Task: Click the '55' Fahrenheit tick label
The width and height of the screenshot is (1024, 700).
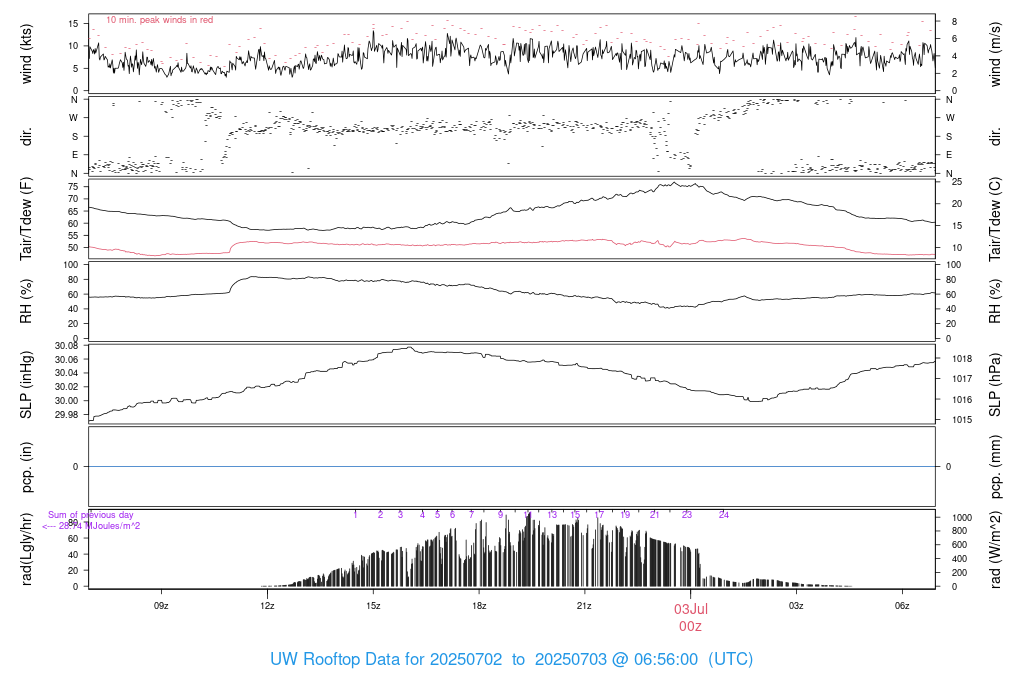Action: coord(73,236)
